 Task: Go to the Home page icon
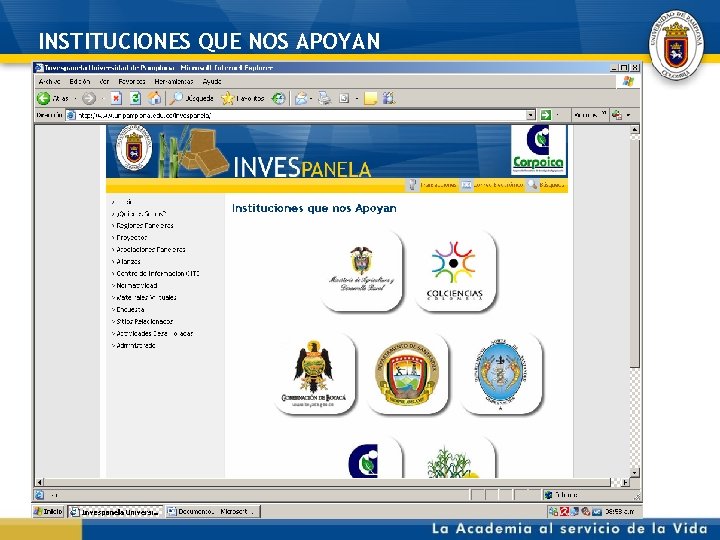coord(154,98)
